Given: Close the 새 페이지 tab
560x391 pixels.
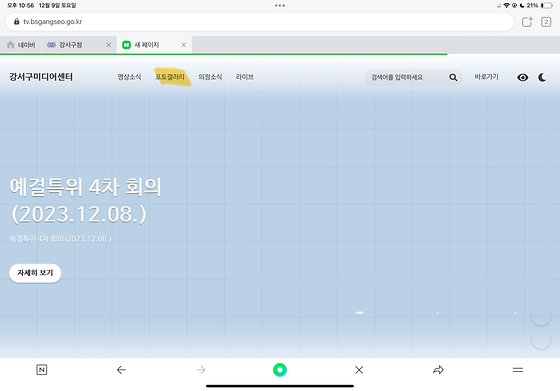Looking at the screenshot, I should coord(184,45).
